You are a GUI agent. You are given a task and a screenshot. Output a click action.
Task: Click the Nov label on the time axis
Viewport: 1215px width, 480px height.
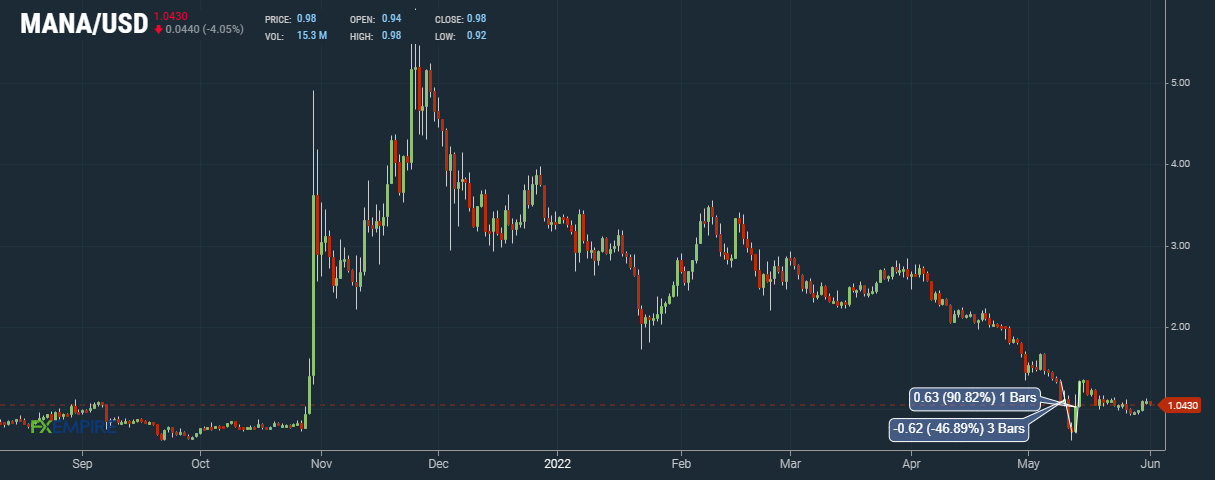(321, 464)
